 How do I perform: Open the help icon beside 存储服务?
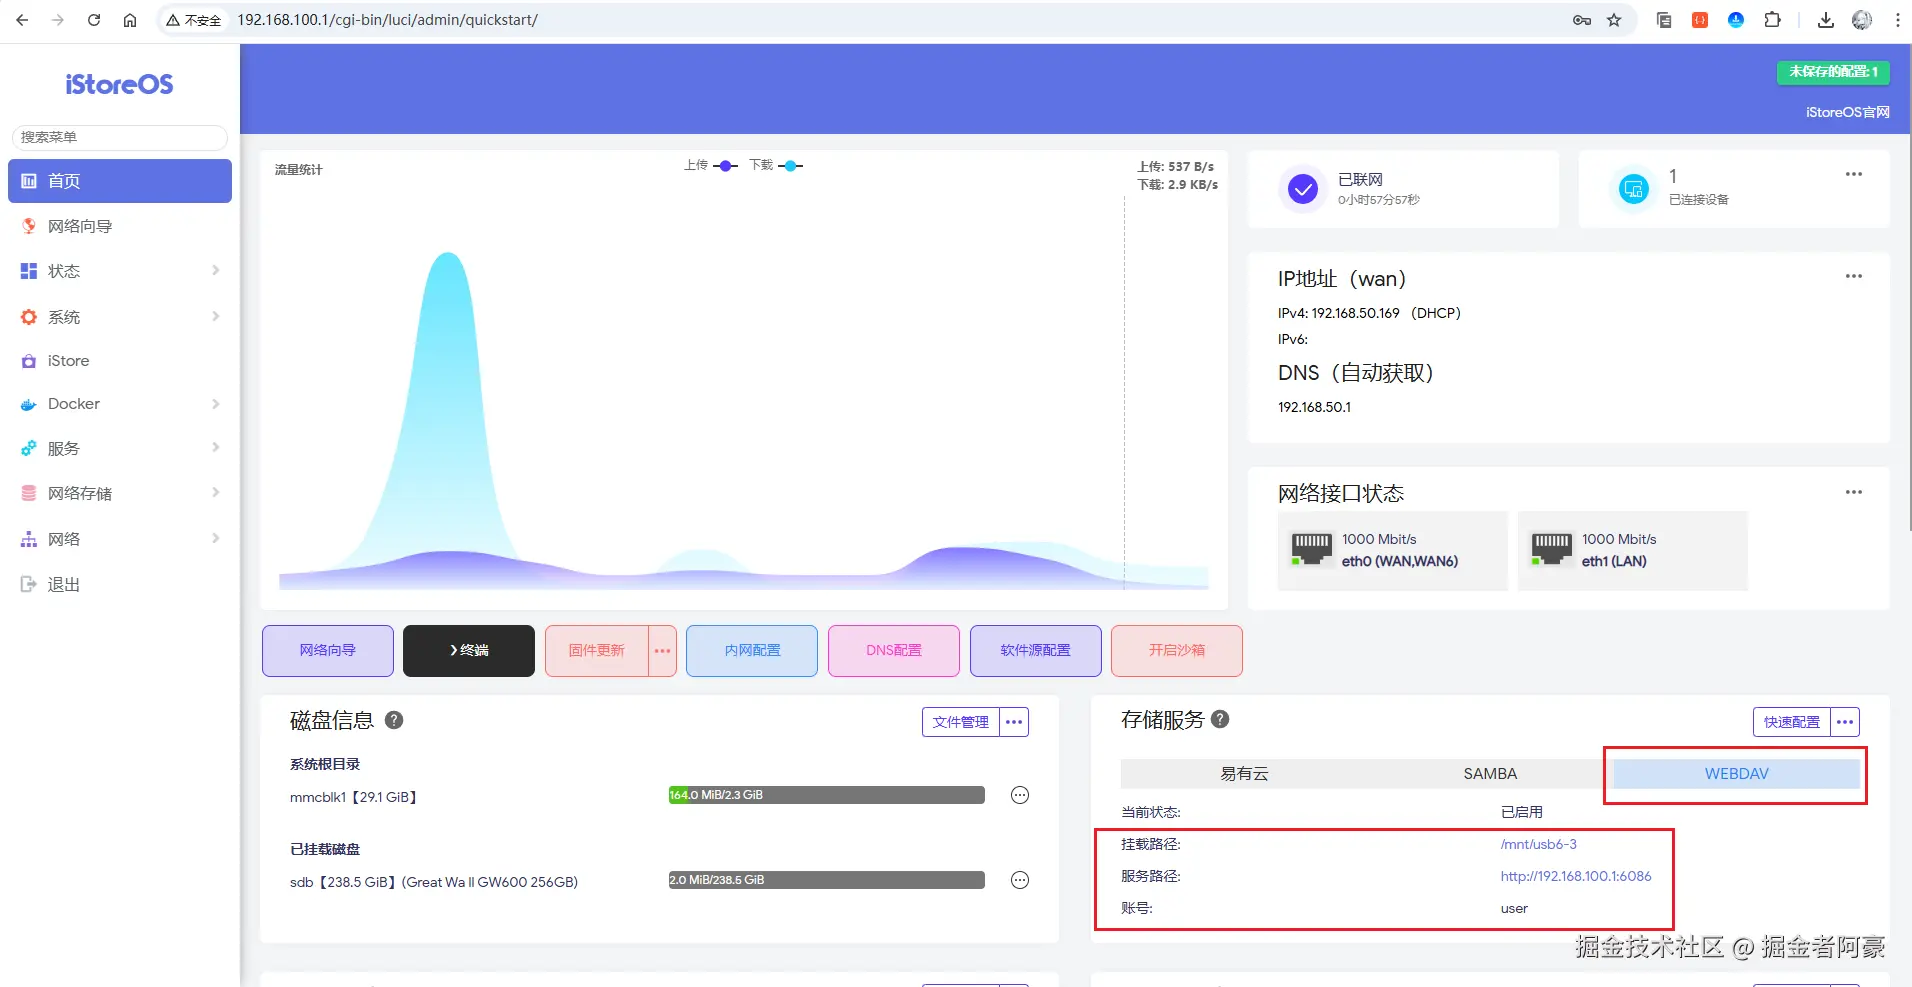click(1220, 719)
